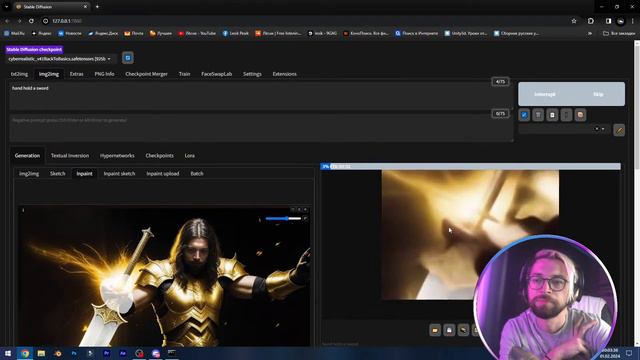Select the inner img2img mode tab
Screen dimensions: 640x360
(29, 173)
